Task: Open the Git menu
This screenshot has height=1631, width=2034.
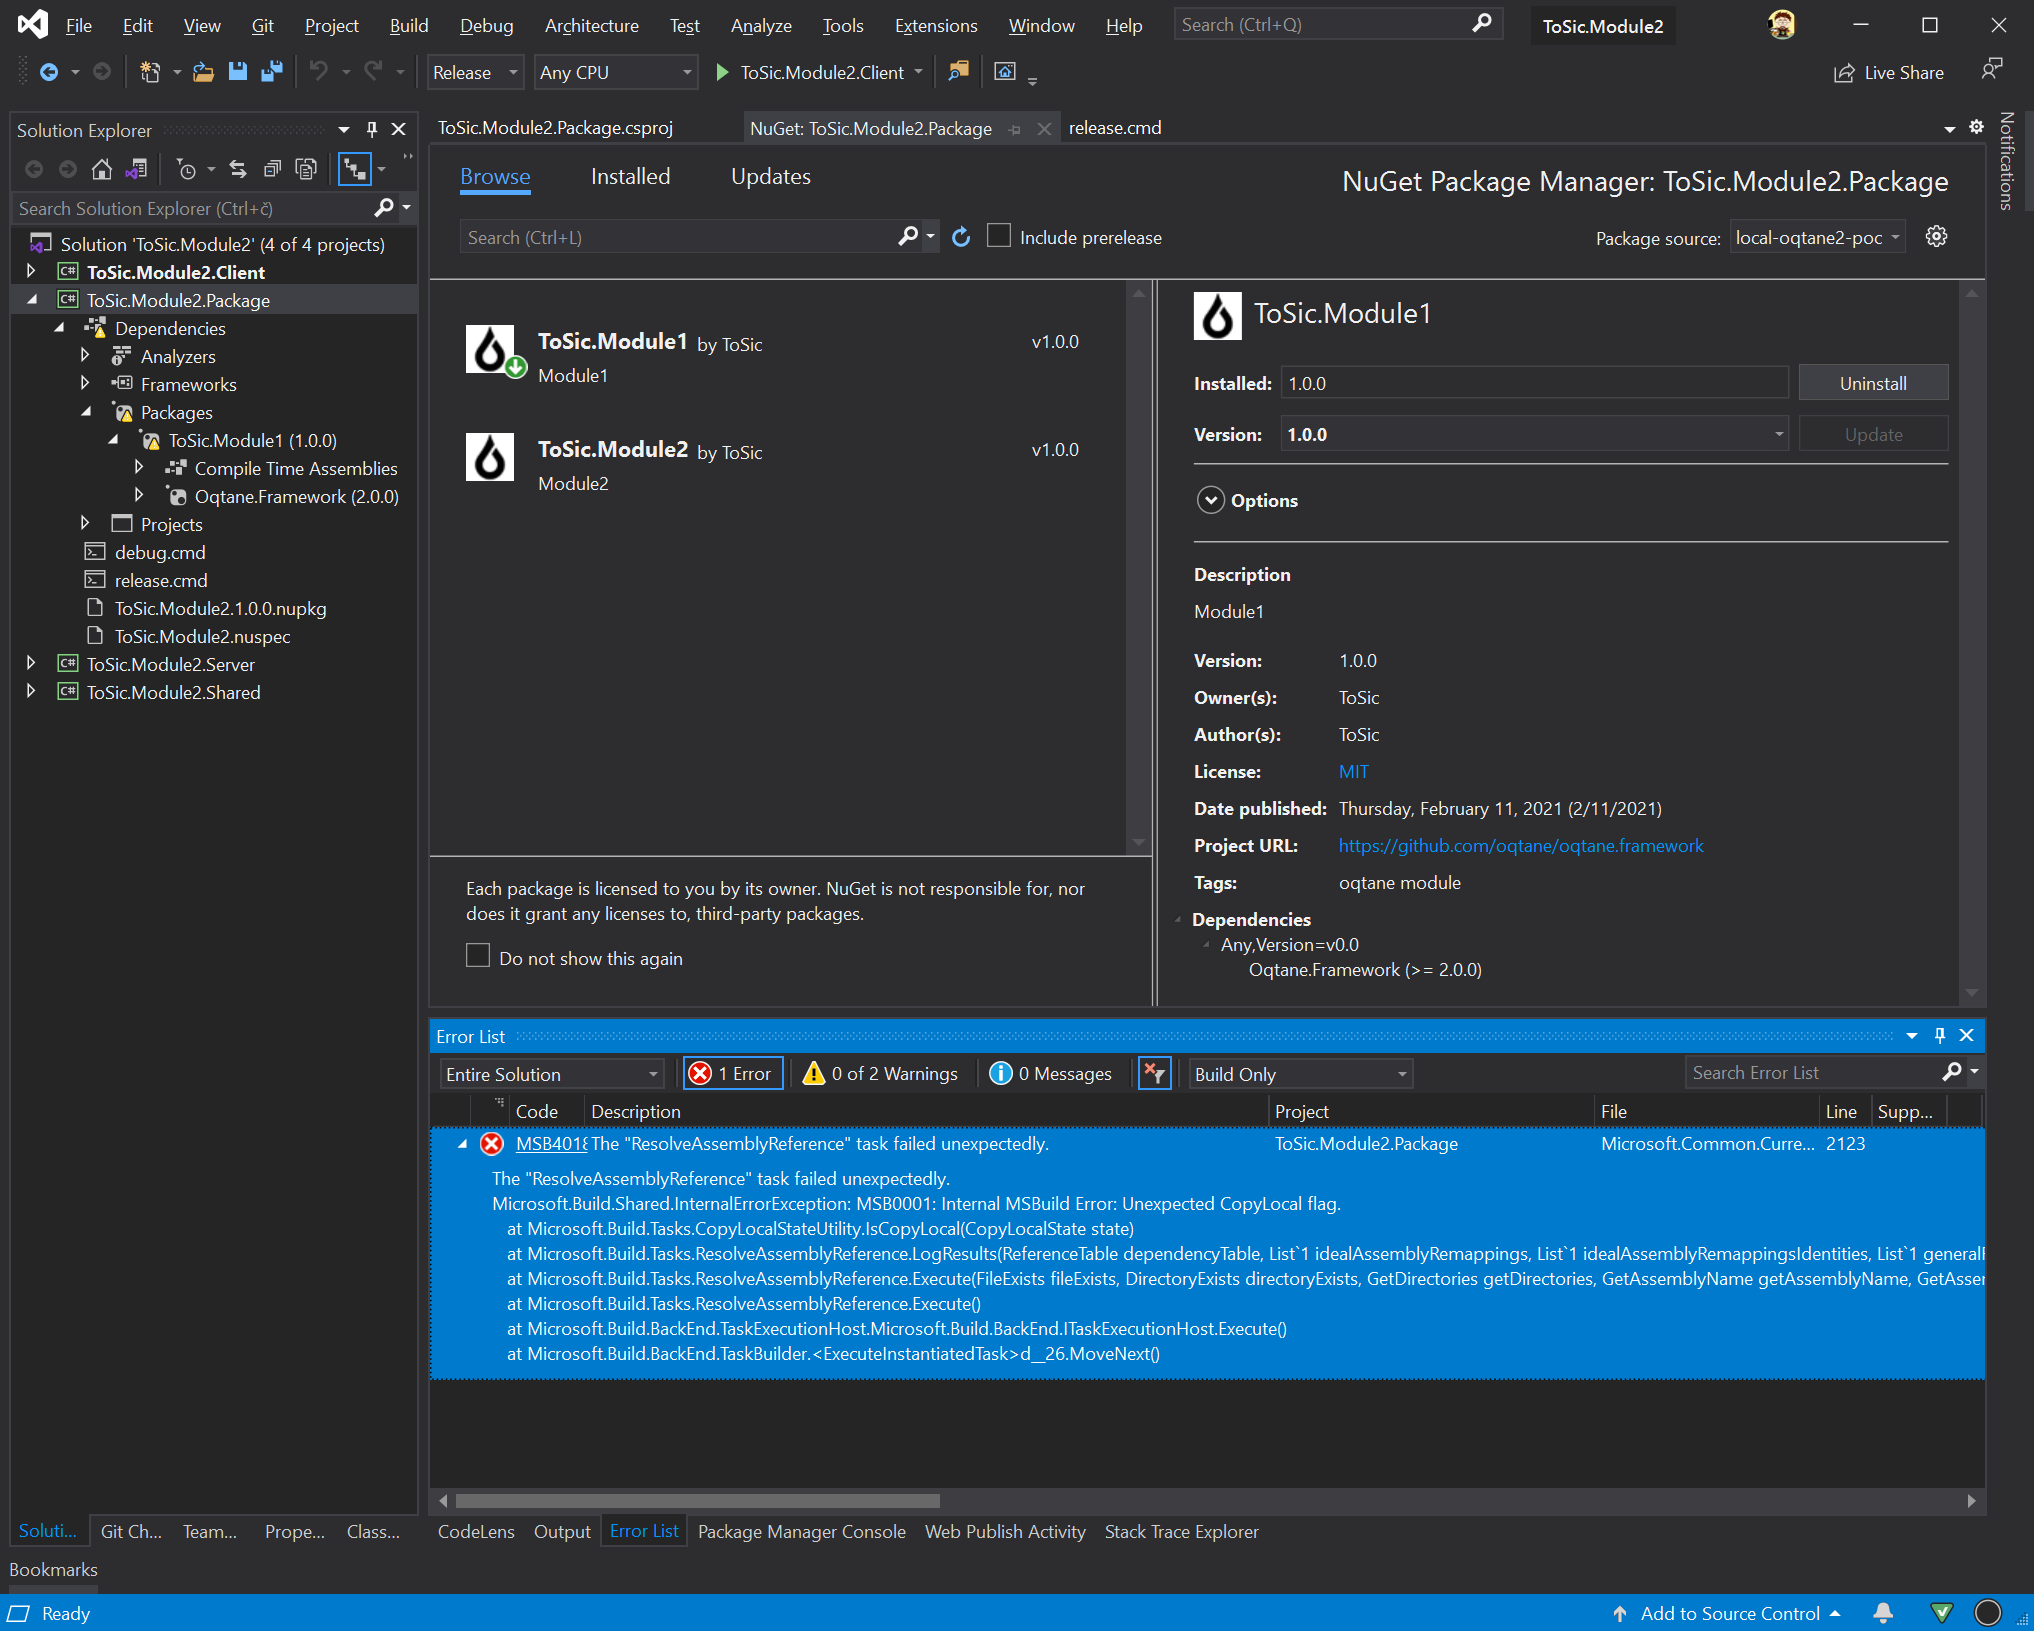Action: pyautogui.click(x=262, y=25)
